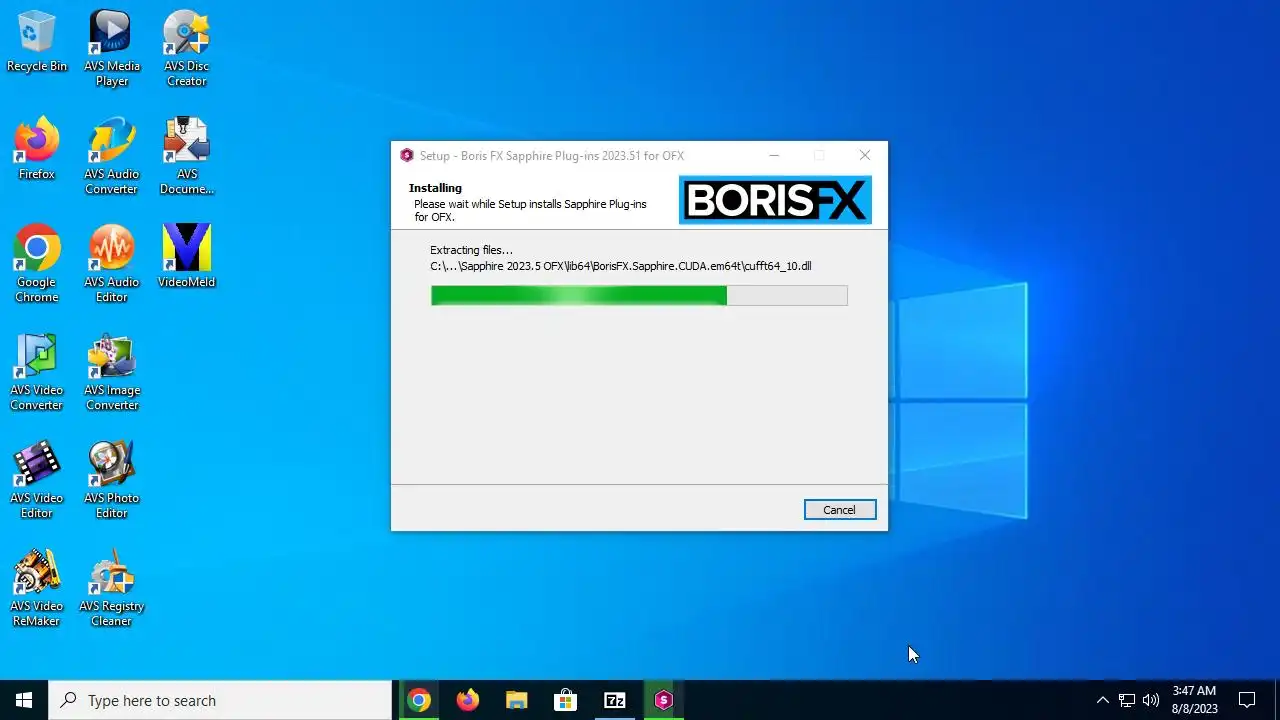Image resolution: width=1280 pixels, height=720 pixels.
Task: Open network status tray icon
Action: [1127, 700]
